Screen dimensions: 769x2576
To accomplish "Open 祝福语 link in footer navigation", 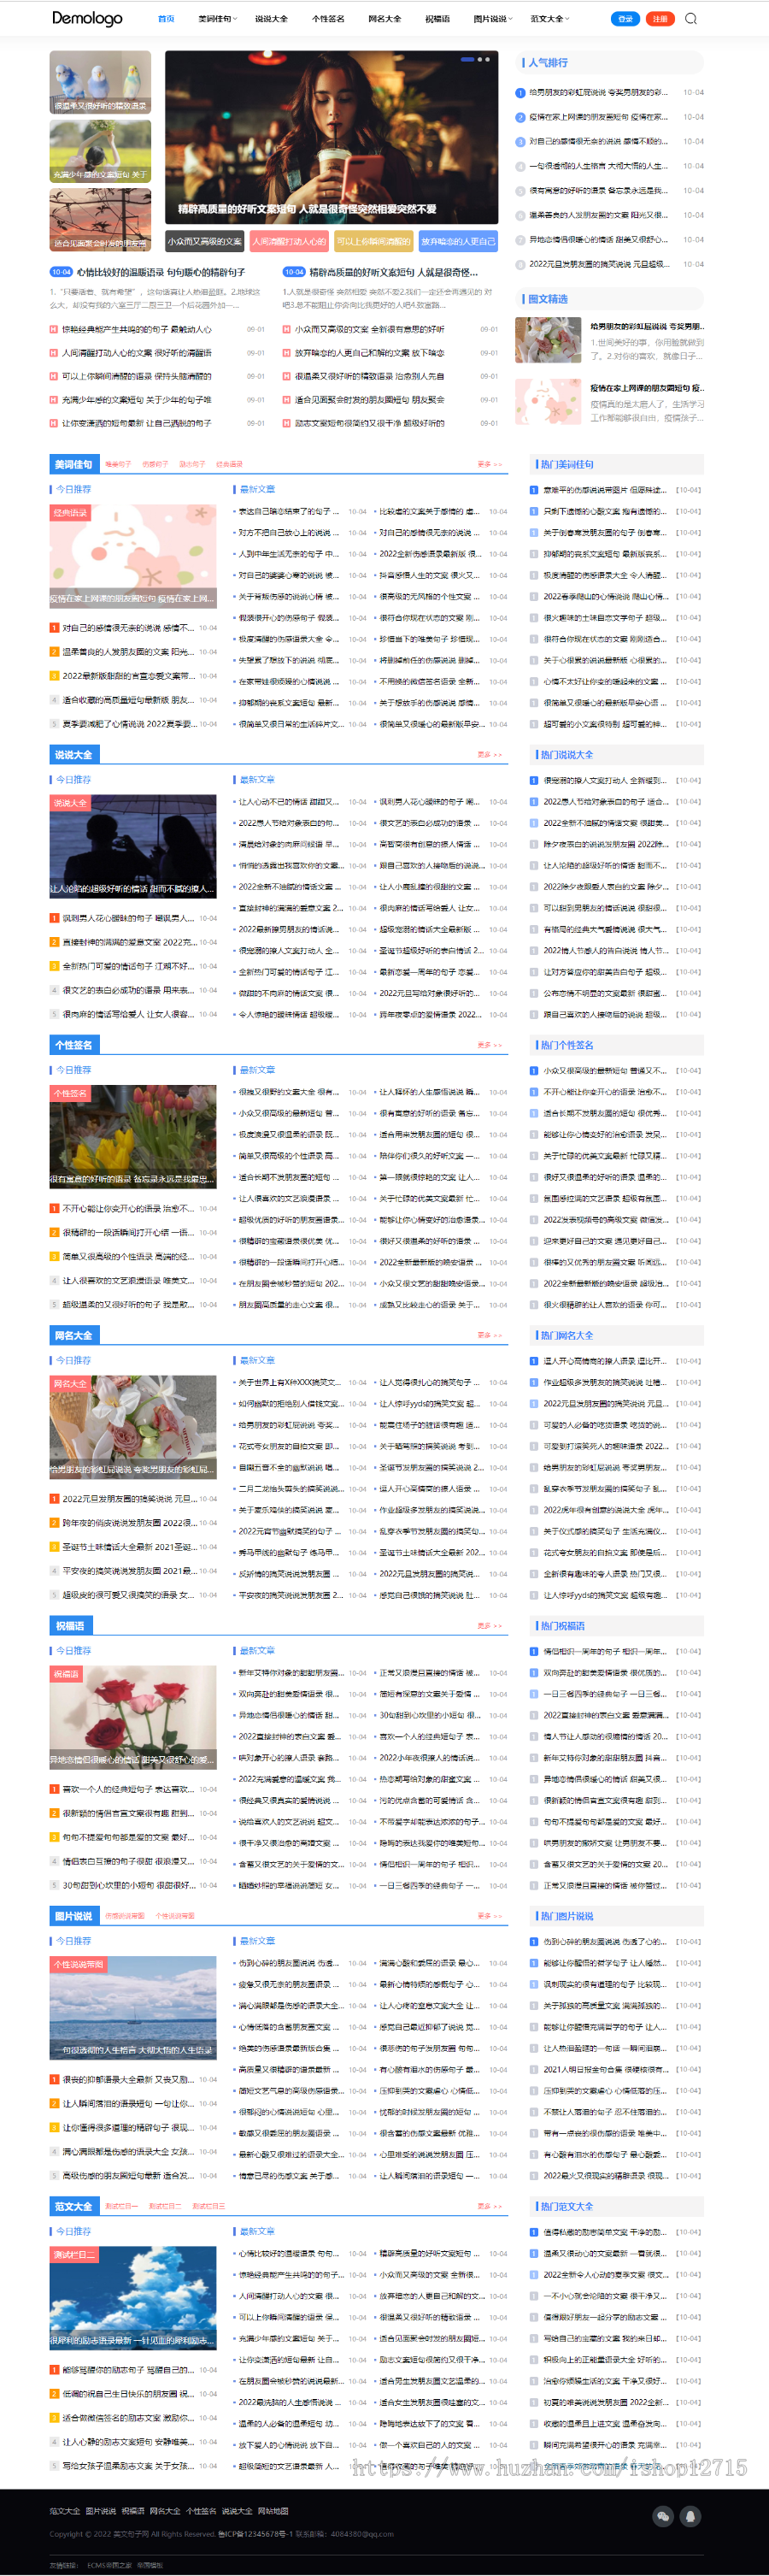I will tap(133, 2511).
